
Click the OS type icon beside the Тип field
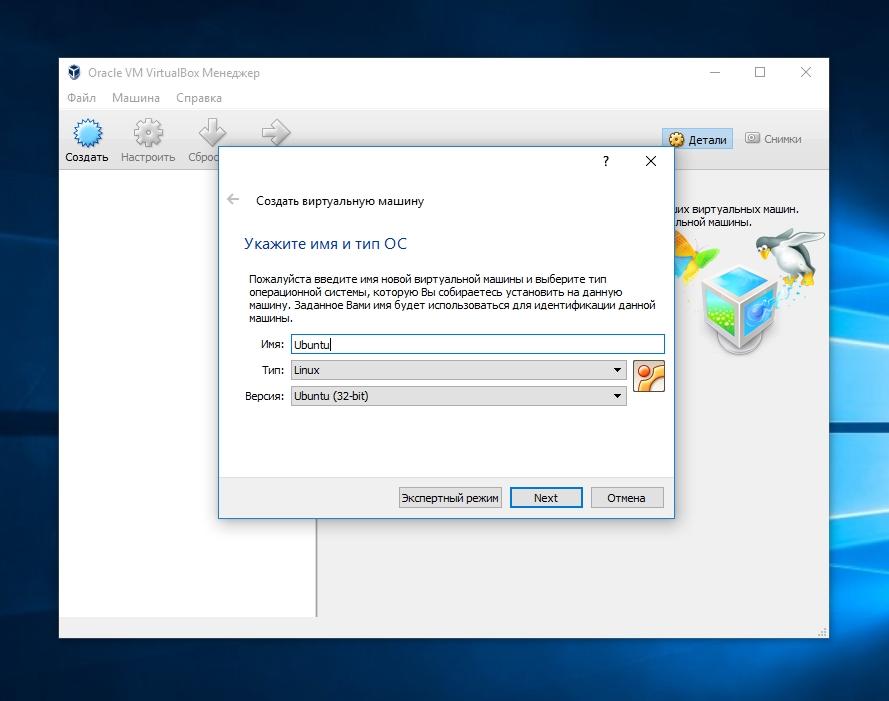tap(648, 375)
